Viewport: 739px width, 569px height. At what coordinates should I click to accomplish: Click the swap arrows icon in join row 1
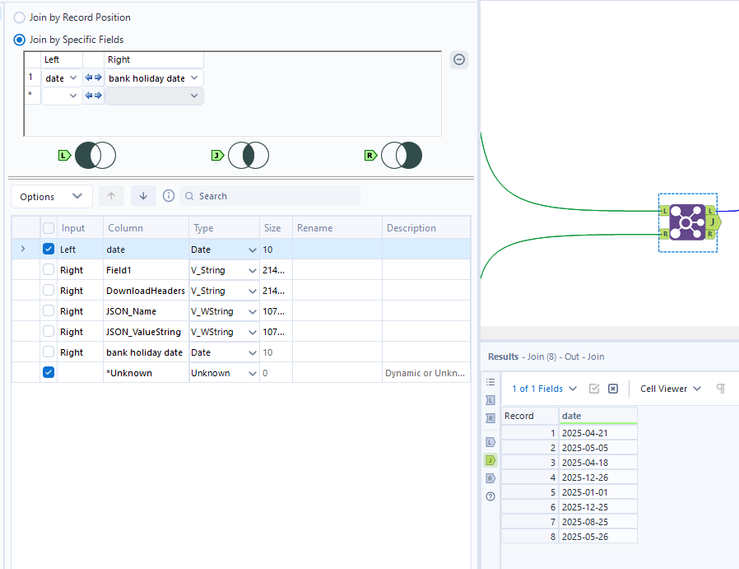(93, 78)
